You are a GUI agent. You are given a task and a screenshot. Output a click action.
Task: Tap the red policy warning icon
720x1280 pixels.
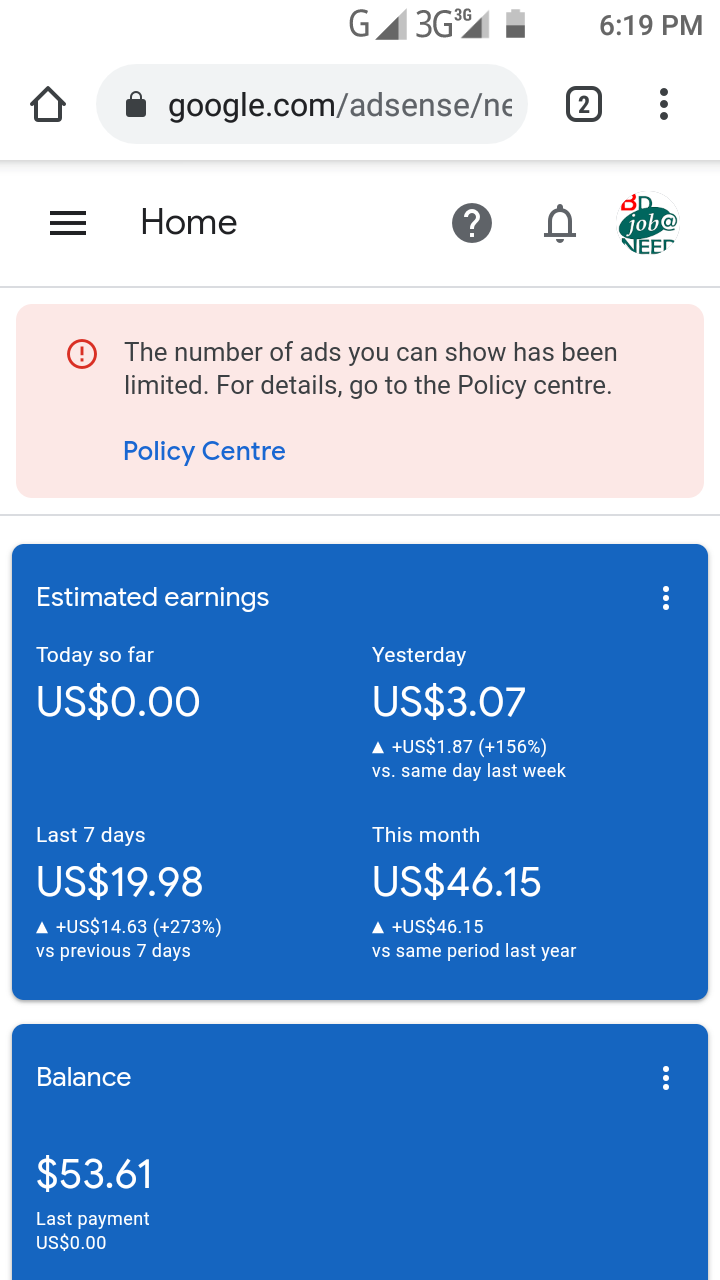(82, 353)
